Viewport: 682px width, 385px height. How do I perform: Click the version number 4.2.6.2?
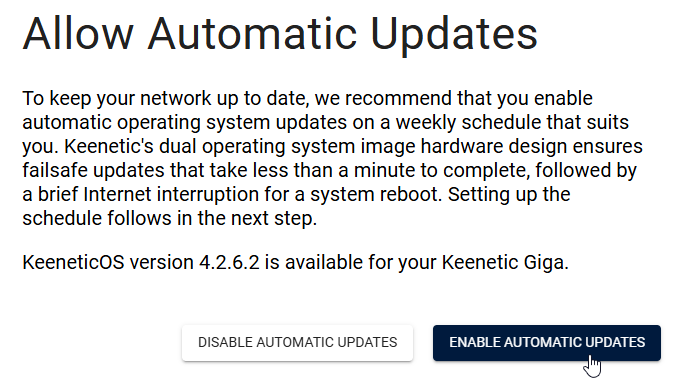click(x=229, y=263)
